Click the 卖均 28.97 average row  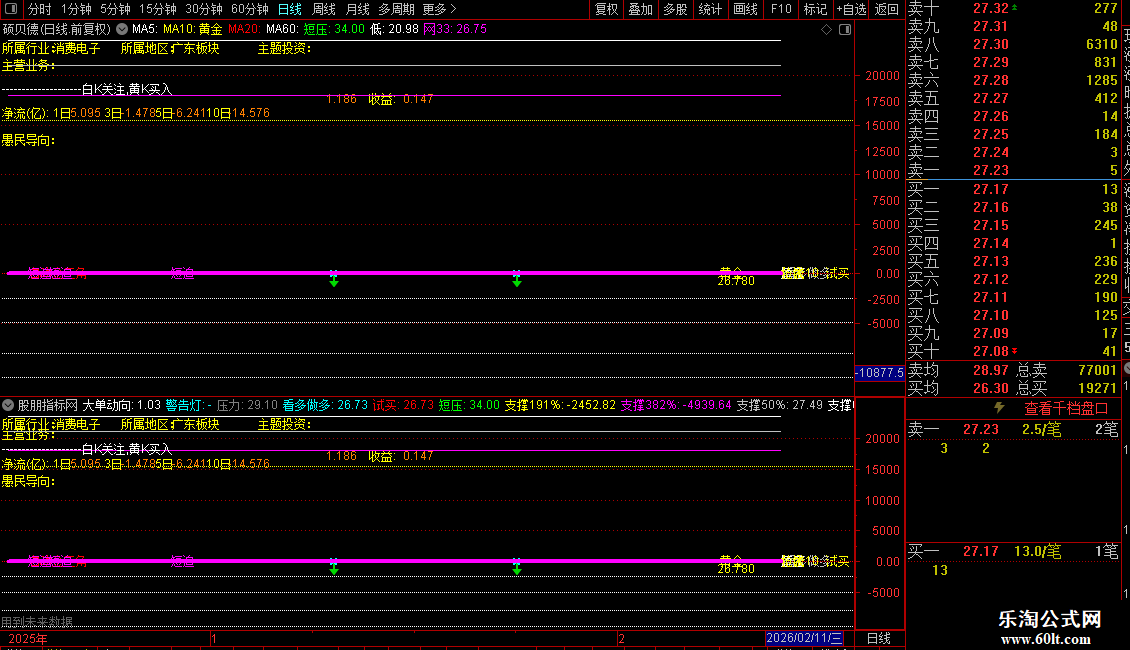coord(958,370)
